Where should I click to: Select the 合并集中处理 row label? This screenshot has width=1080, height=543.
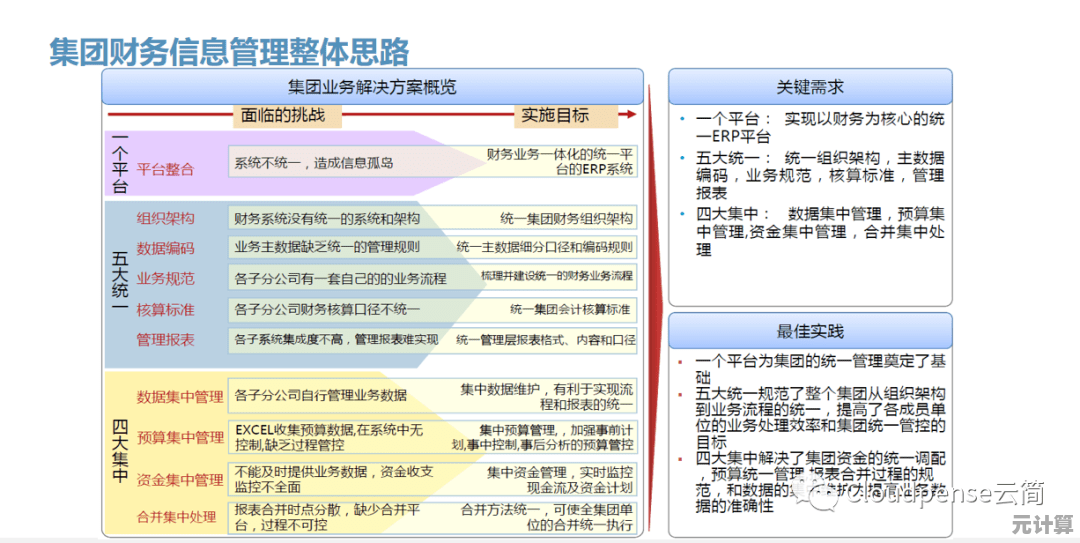coord(177,516)
